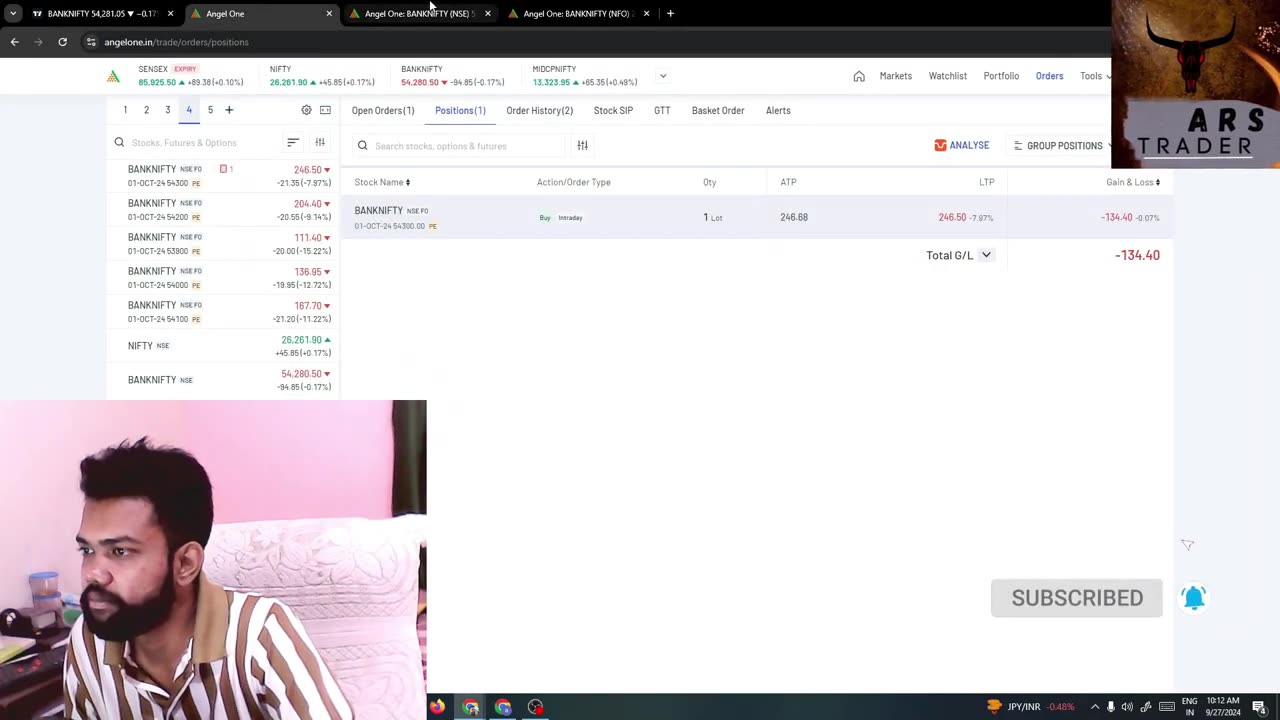Click the SUBSCRIBED button
The width and height of the screenshot is (1280, 720).
coord(1077,598)
